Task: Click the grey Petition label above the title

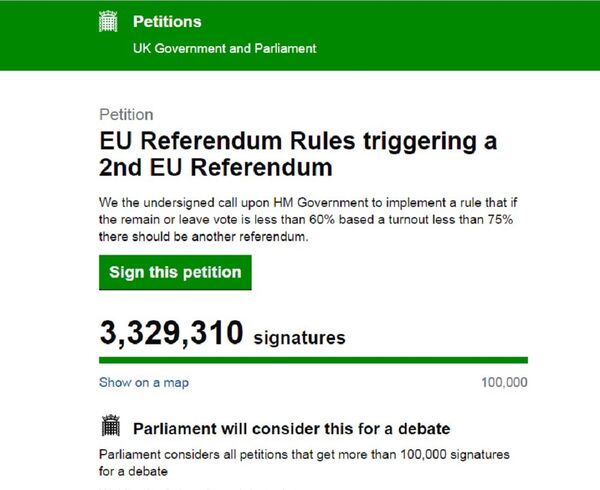Action: coord(126,114)
